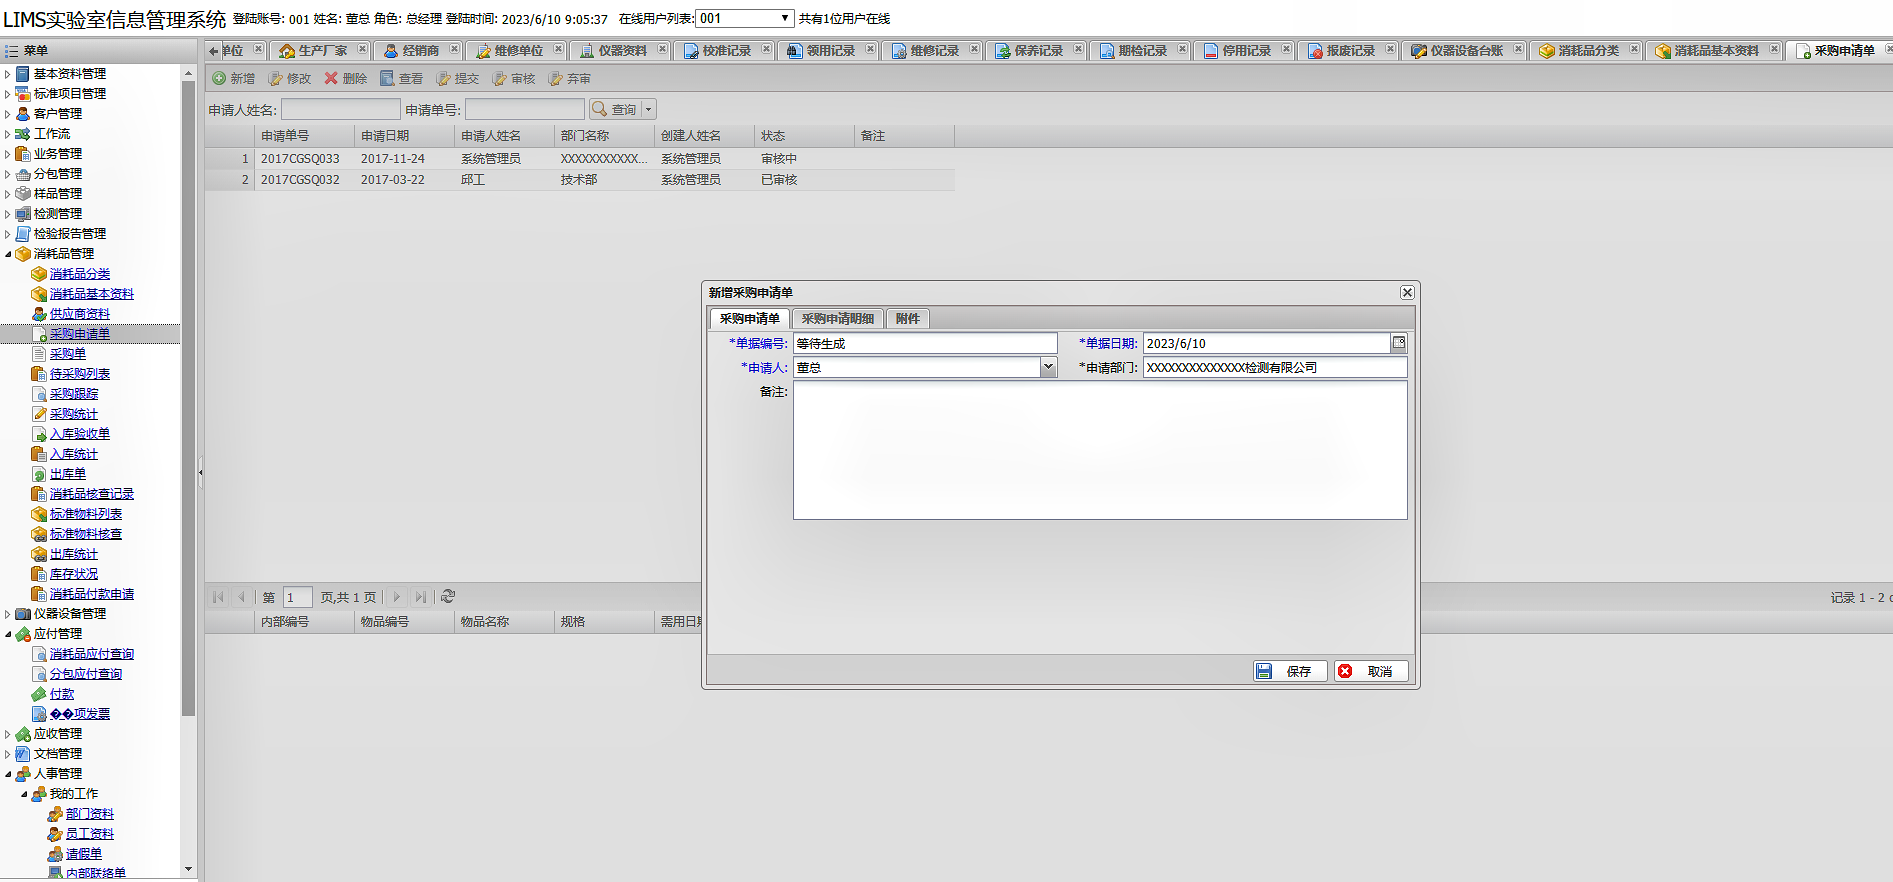Collapse 人事管理 tree node
Screen dimensions: 1893x882
[8, 774]
